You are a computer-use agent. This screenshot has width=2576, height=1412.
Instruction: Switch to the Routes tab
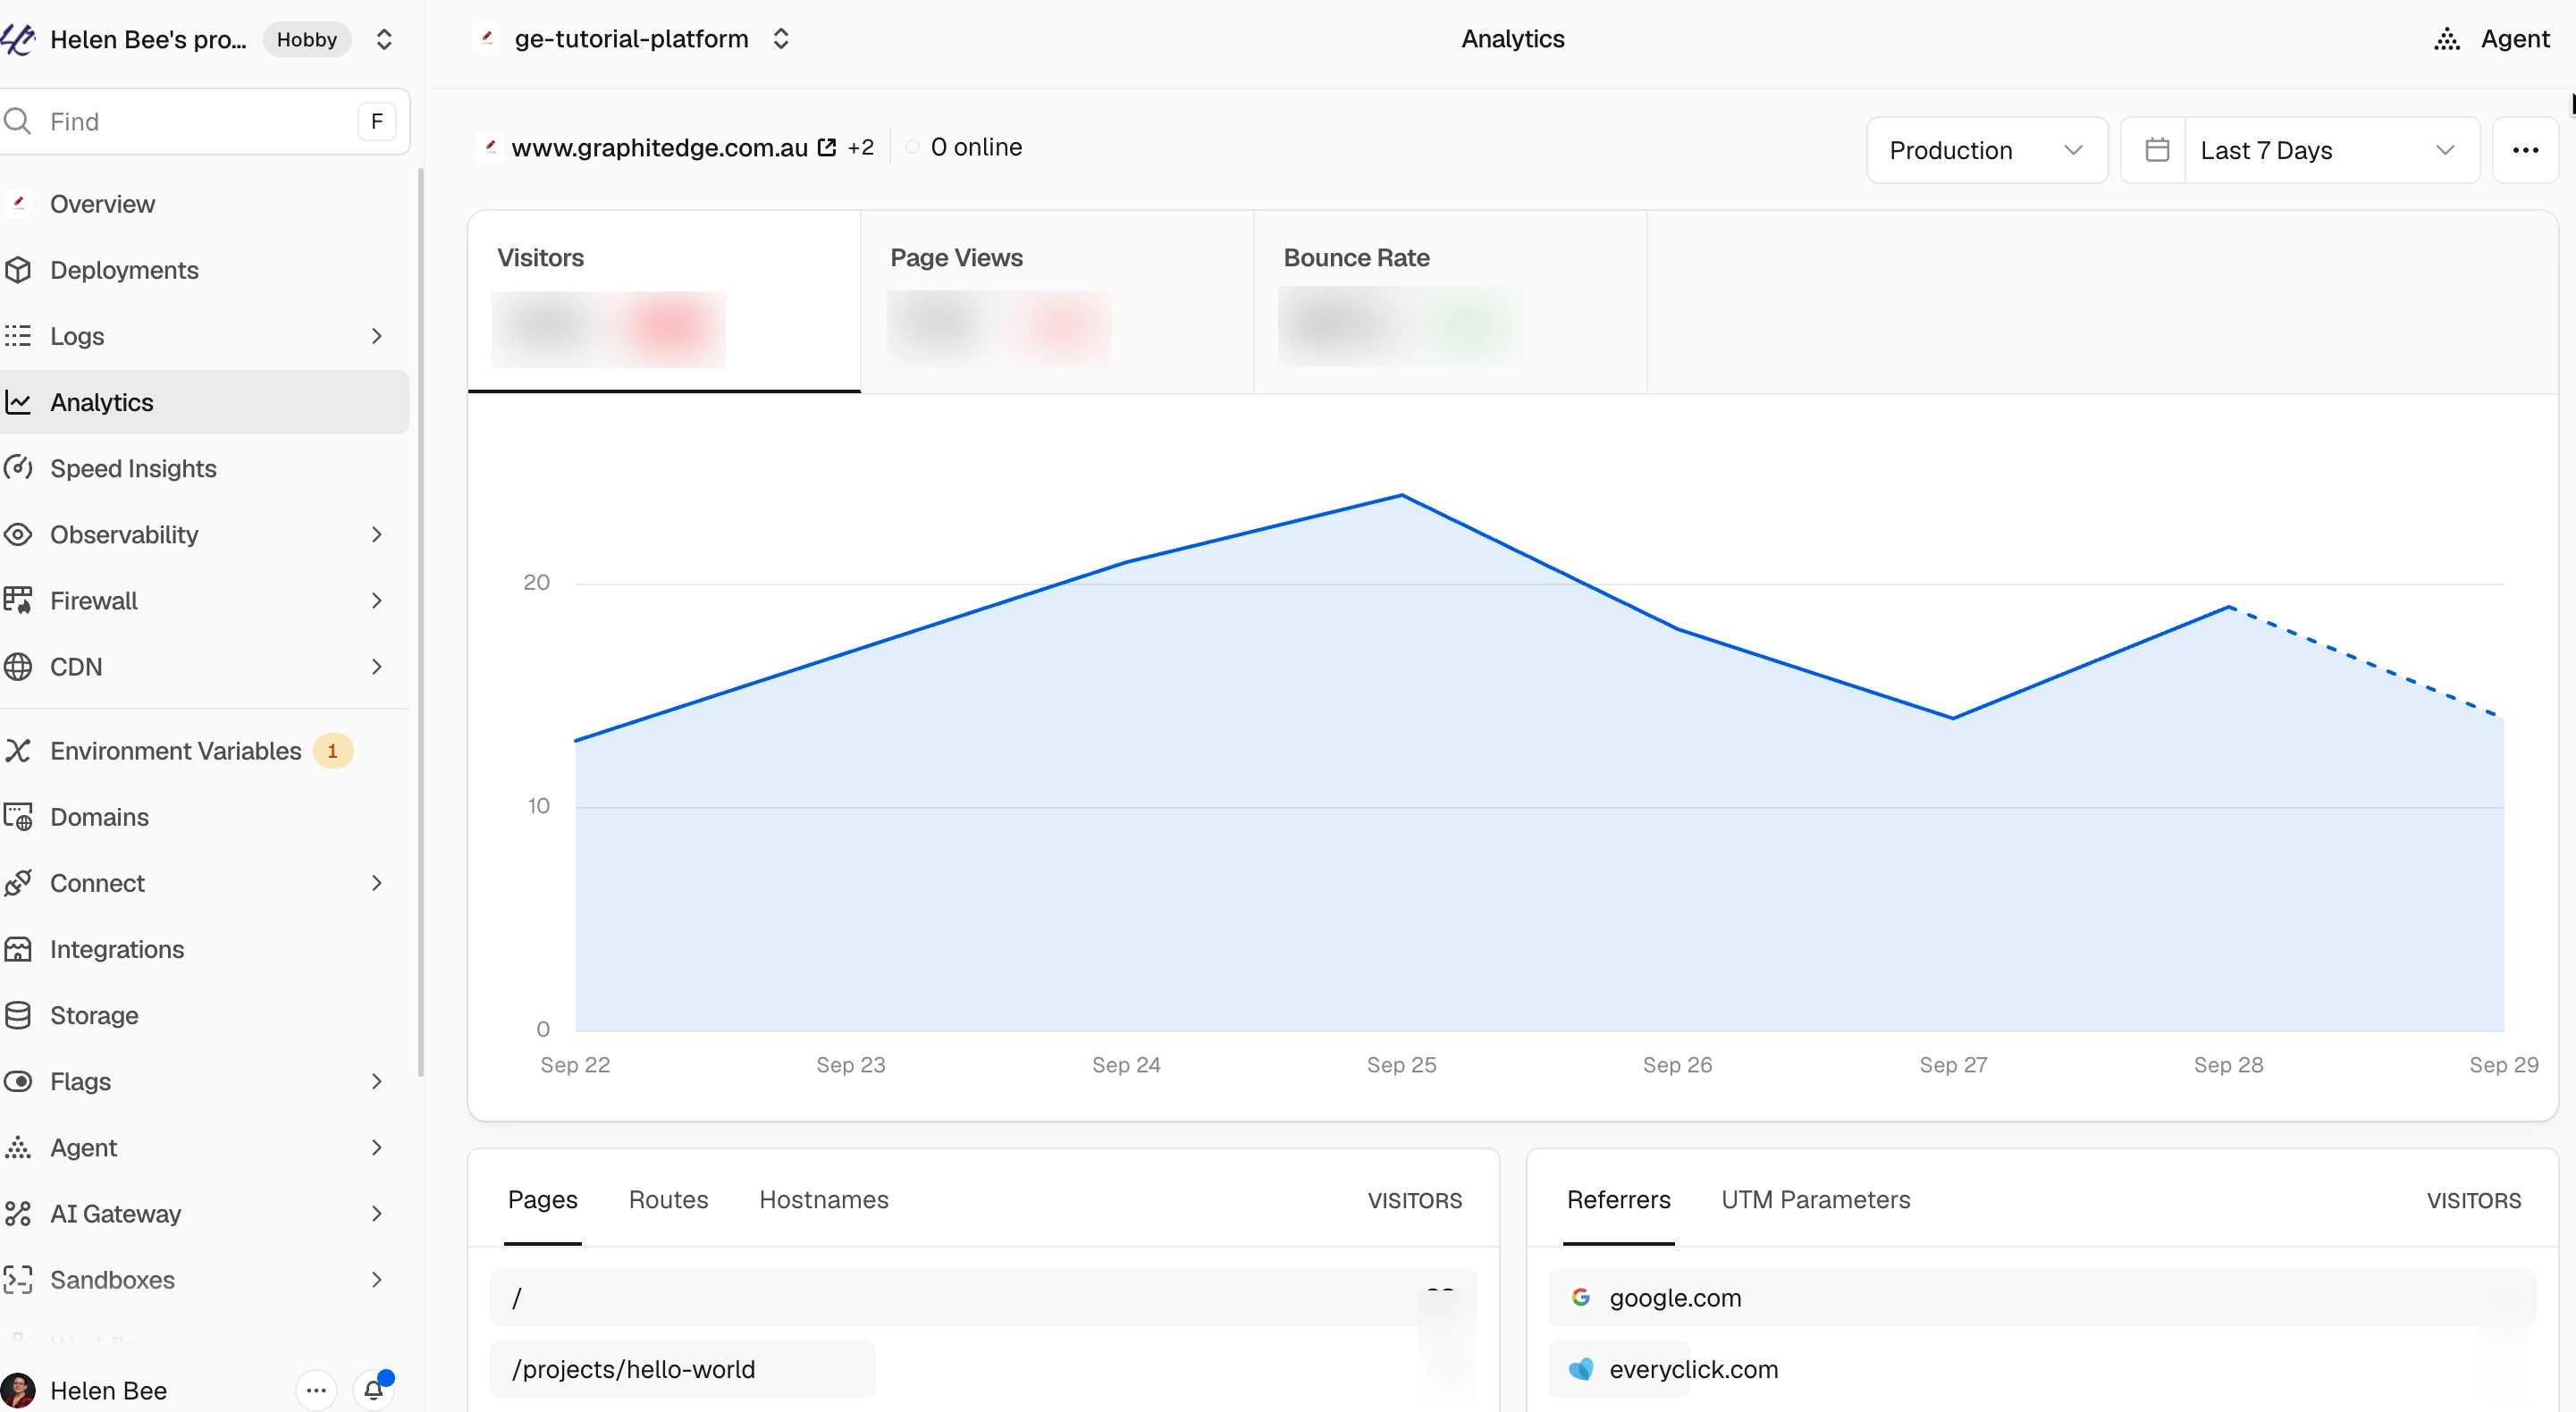[668, 1199]
